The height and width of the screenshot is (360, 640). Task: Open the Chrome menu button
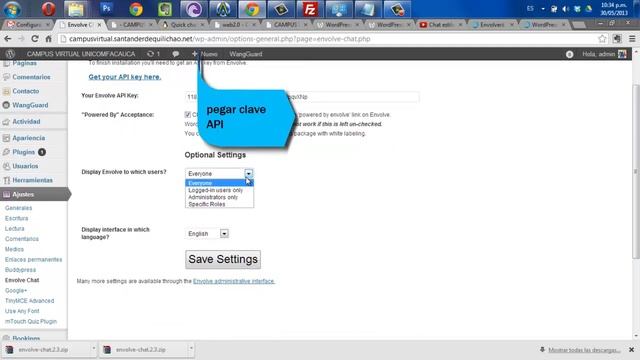pyautogui.click(x=632, y=39)
